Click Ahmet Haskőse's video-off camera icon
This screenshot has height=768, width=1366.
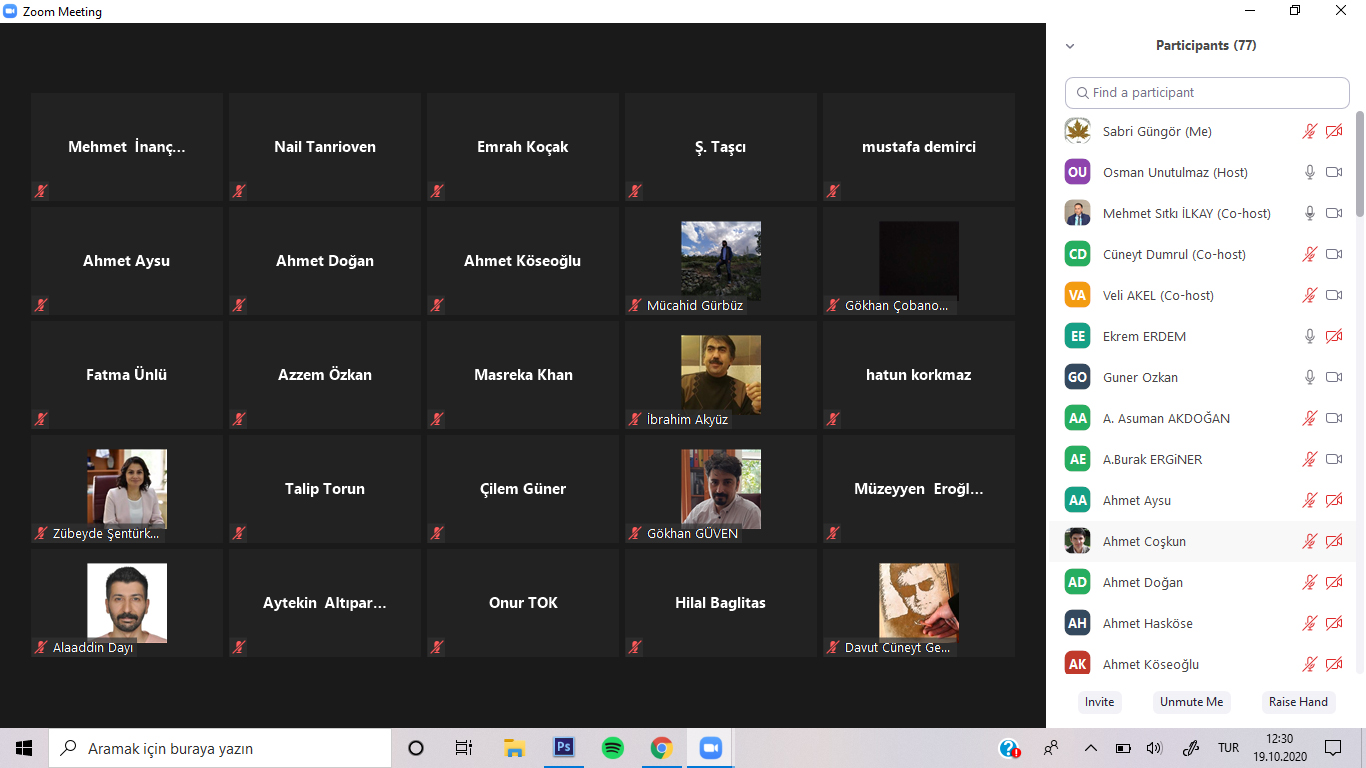pos(1333,623)
